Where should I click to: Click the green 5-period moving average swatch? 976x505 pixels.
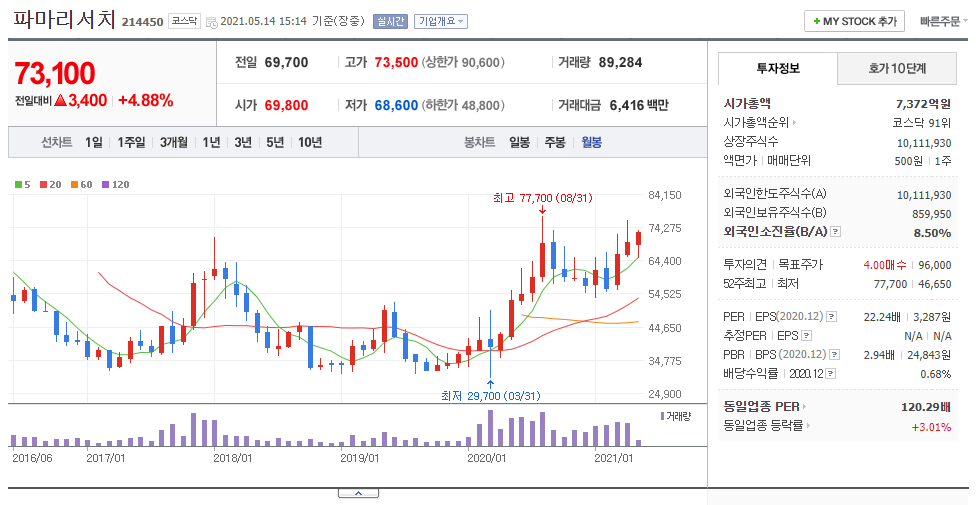click(18, 184)
